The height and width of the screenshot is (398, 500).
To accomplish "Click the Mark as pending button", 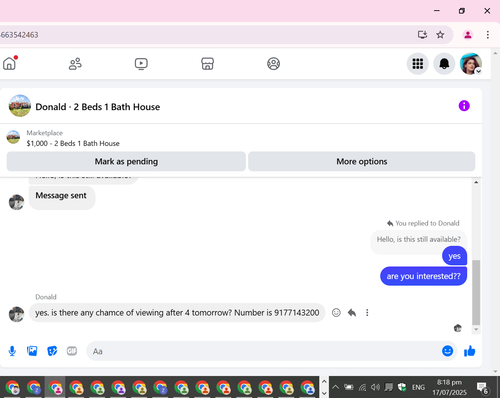I will click(x=126, y=161).
